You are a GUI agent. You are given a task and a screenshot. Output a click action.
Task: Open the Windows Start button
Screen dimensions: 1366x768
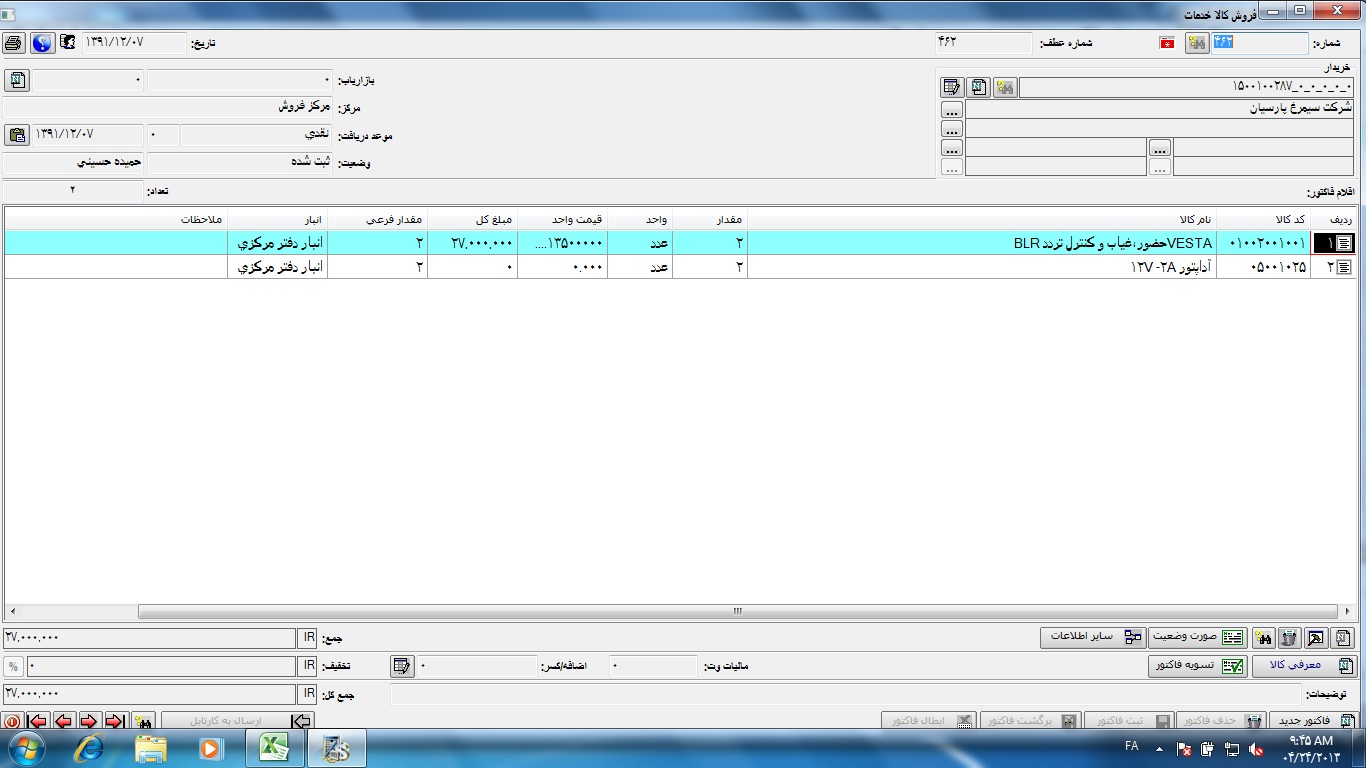click(27, 748)
